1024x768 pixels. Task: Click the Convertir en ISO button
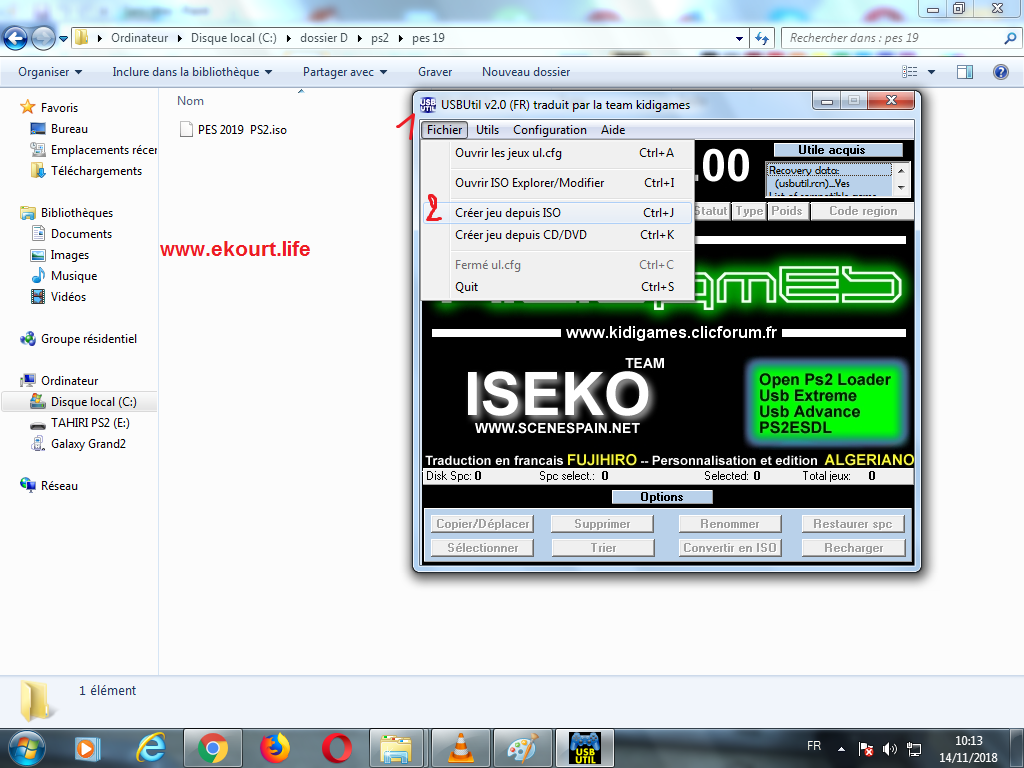[x=729, y=548]
